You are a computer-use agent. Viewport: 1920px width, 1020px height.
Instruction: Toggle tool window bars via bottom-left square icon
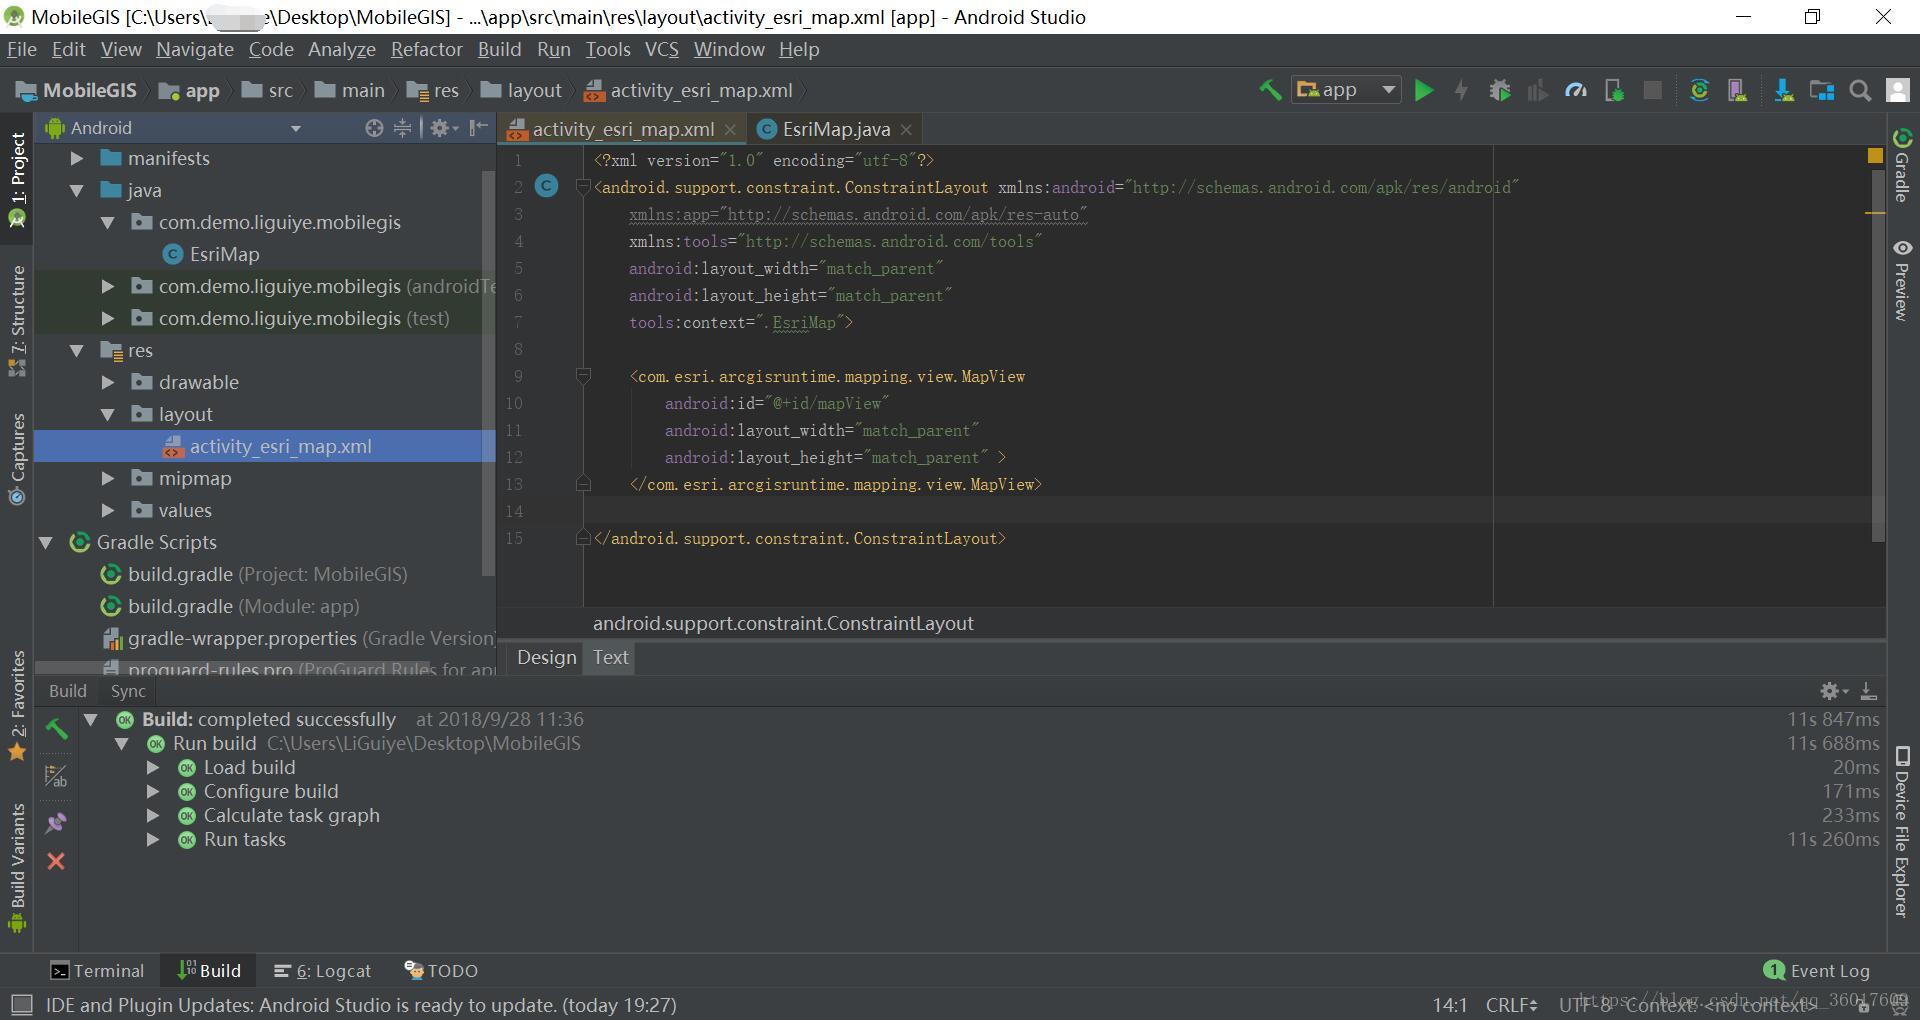click(x=21, y=1004)
